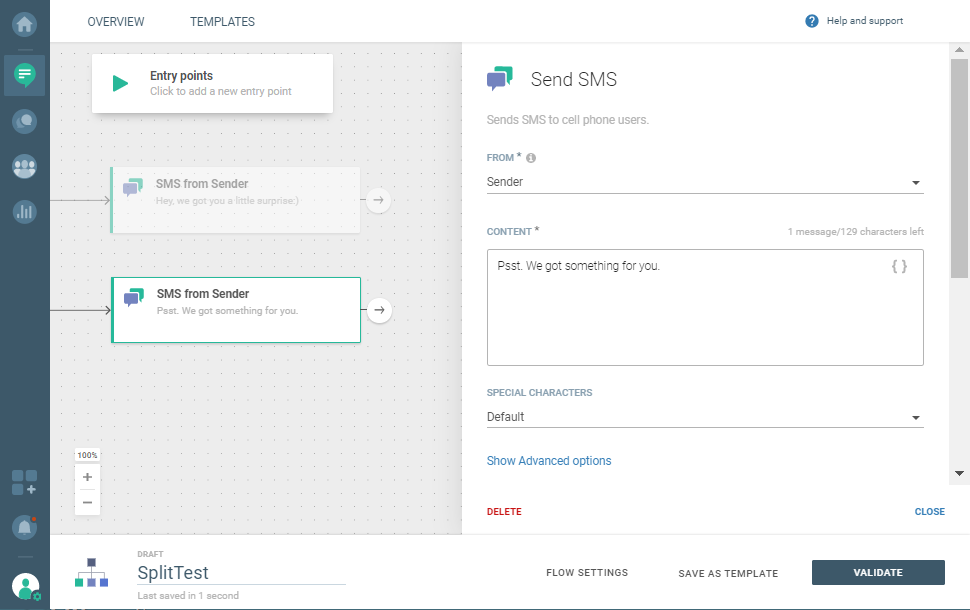Open the user account avatar icon
Viewport: 970px width, 610px height.
point(25,586)
